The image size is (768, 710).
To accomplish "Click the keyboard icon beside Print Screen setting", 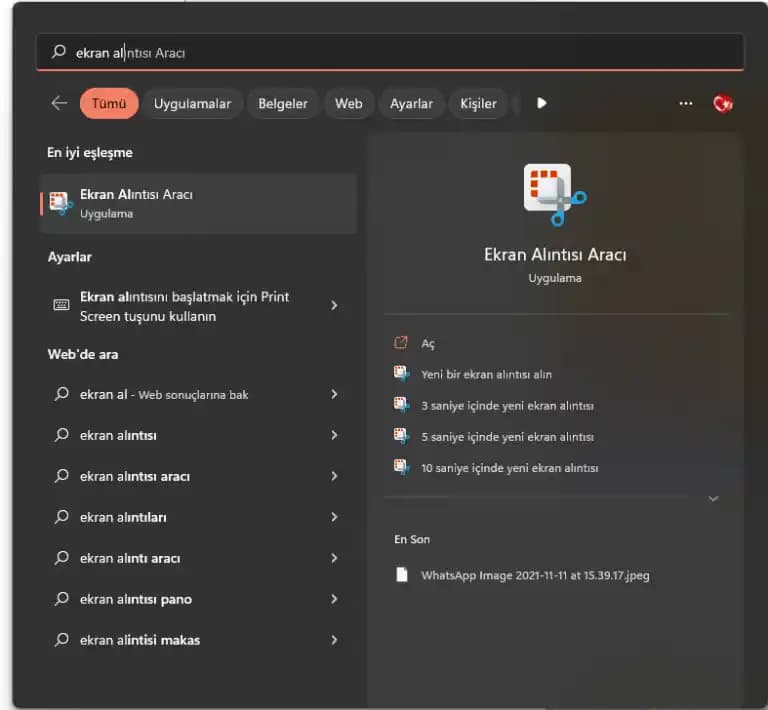I will coord(61,305).
